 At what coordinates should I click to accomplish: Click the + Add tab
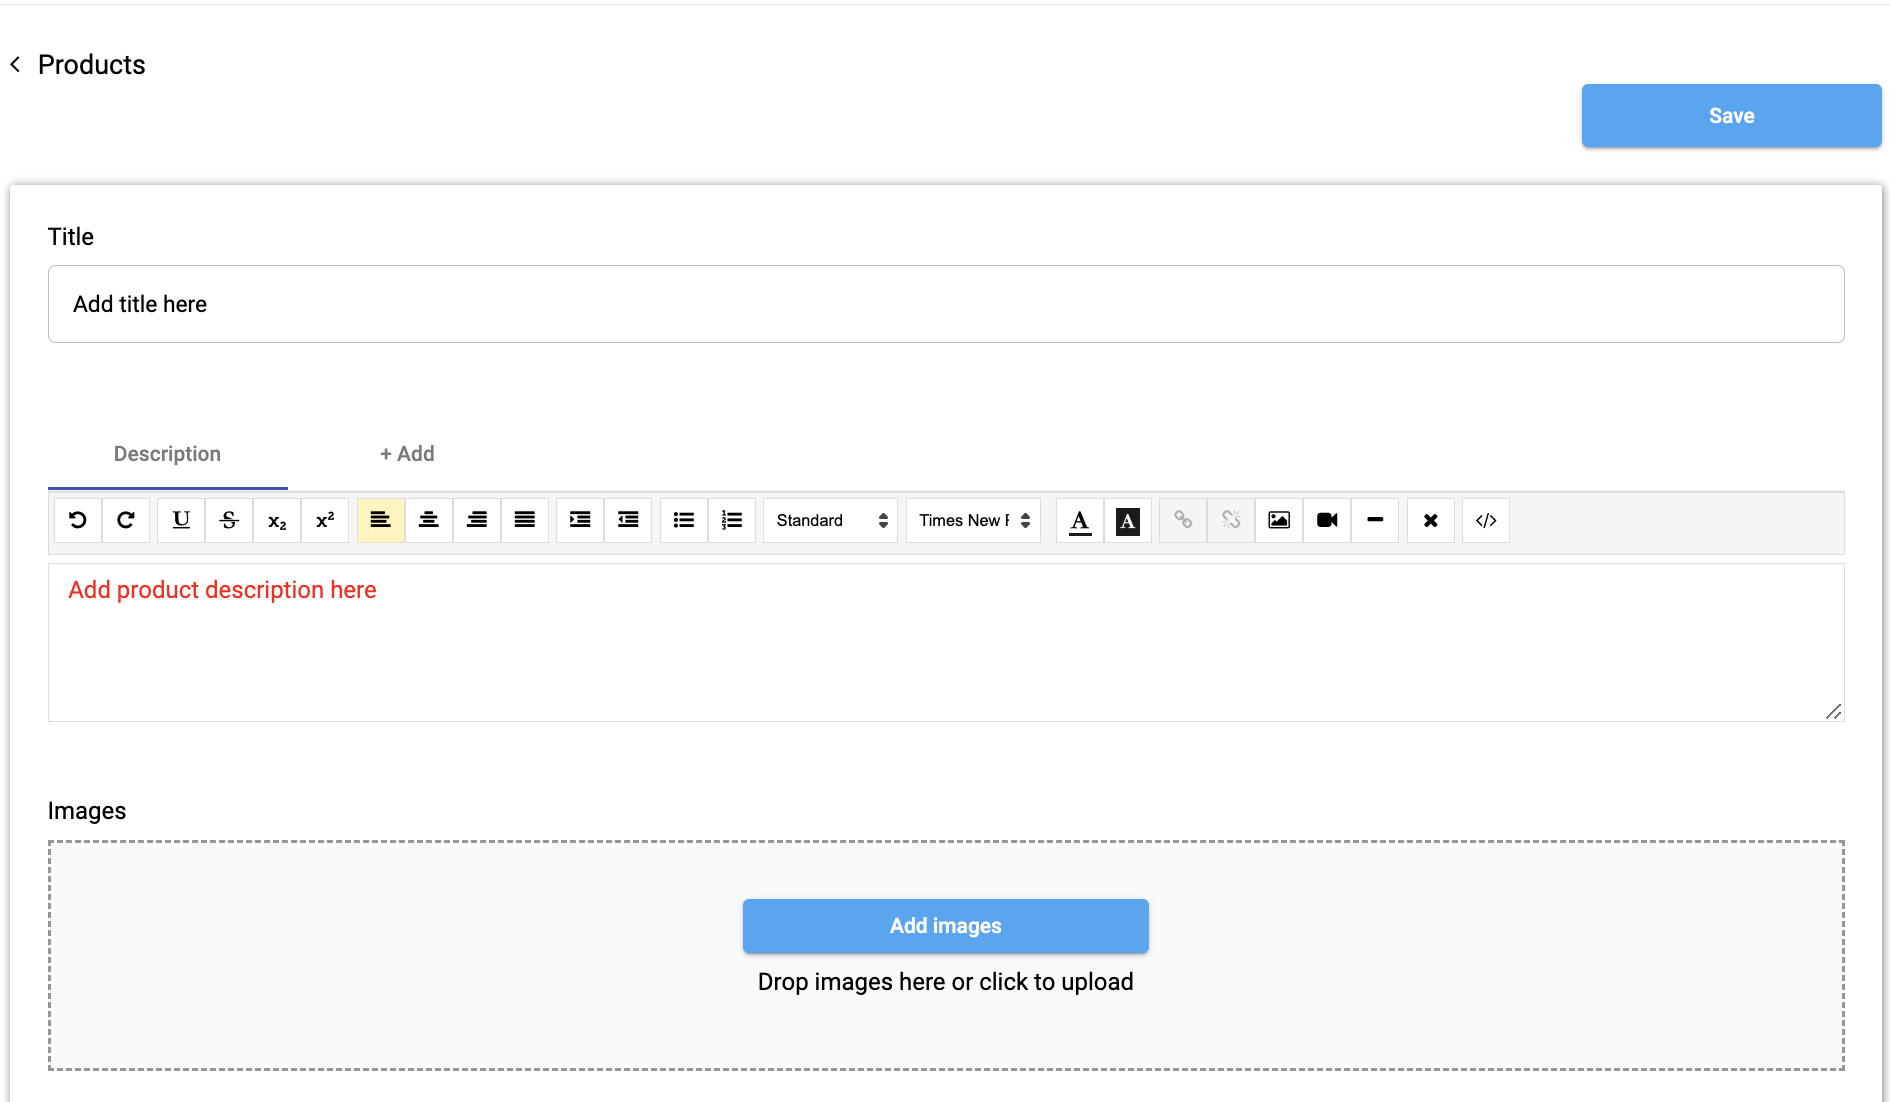pos(407,454)
